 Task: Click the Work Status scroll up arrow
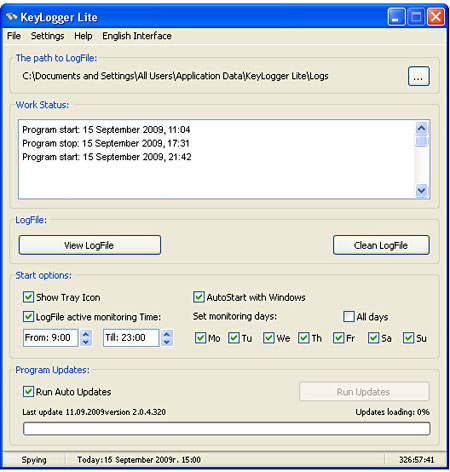coord(421,128)
